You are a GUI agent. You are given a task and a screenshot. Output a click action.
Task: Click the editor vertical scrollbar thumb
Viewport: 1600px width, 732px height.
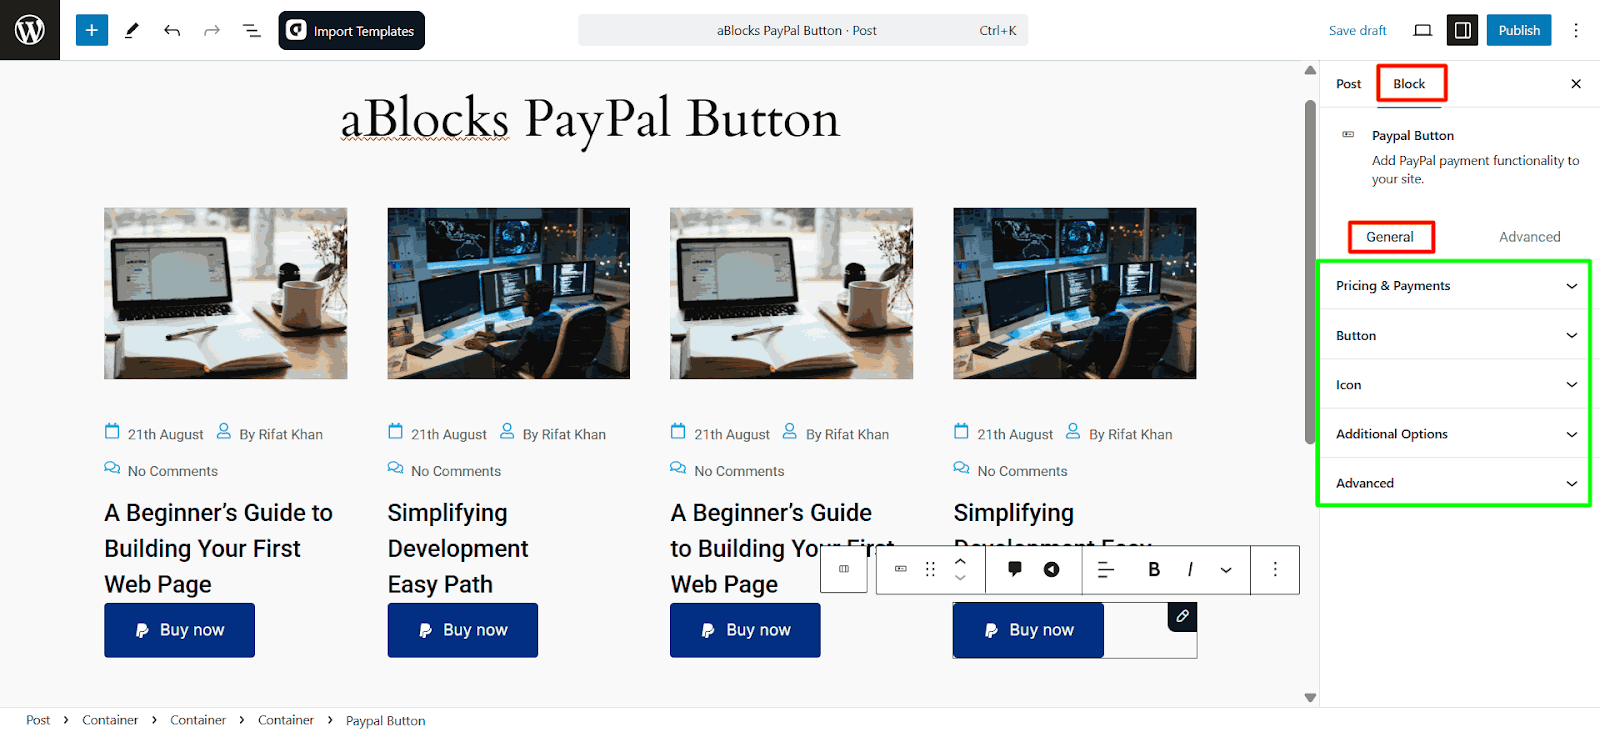point(1310,272)
